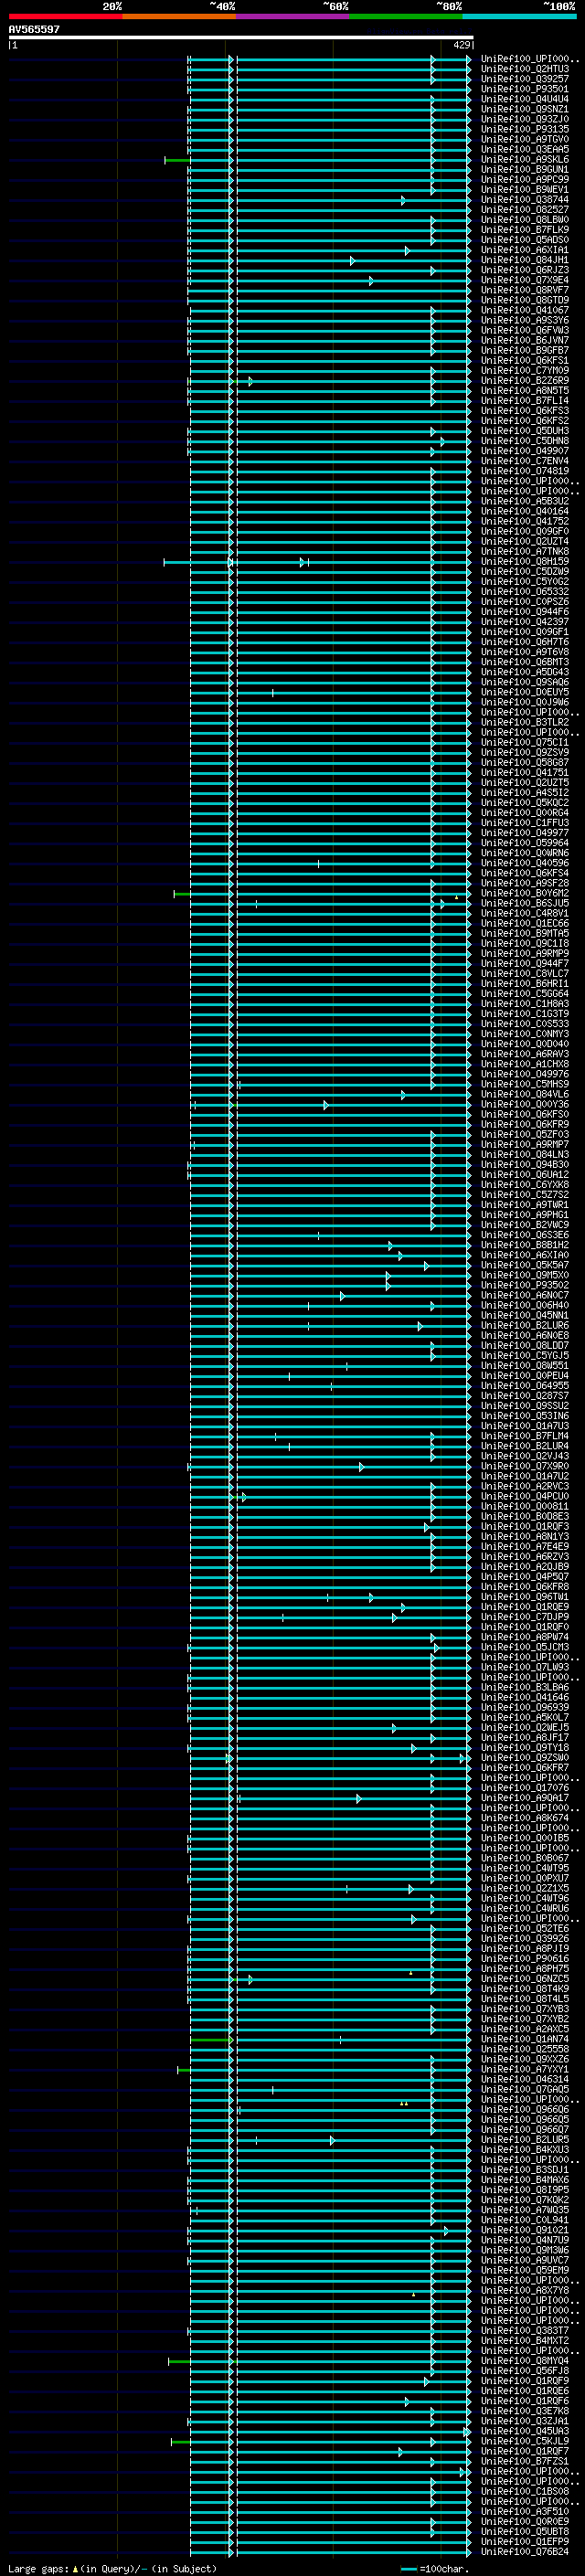Click the orange ~40% identity legend segment

click(179, 16)
